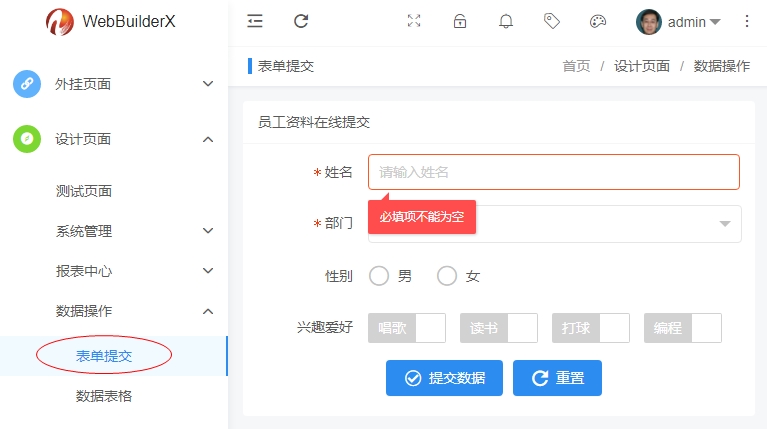The image size is (767, 429).
Task: Open the theme palette icon
Action: 598,21
